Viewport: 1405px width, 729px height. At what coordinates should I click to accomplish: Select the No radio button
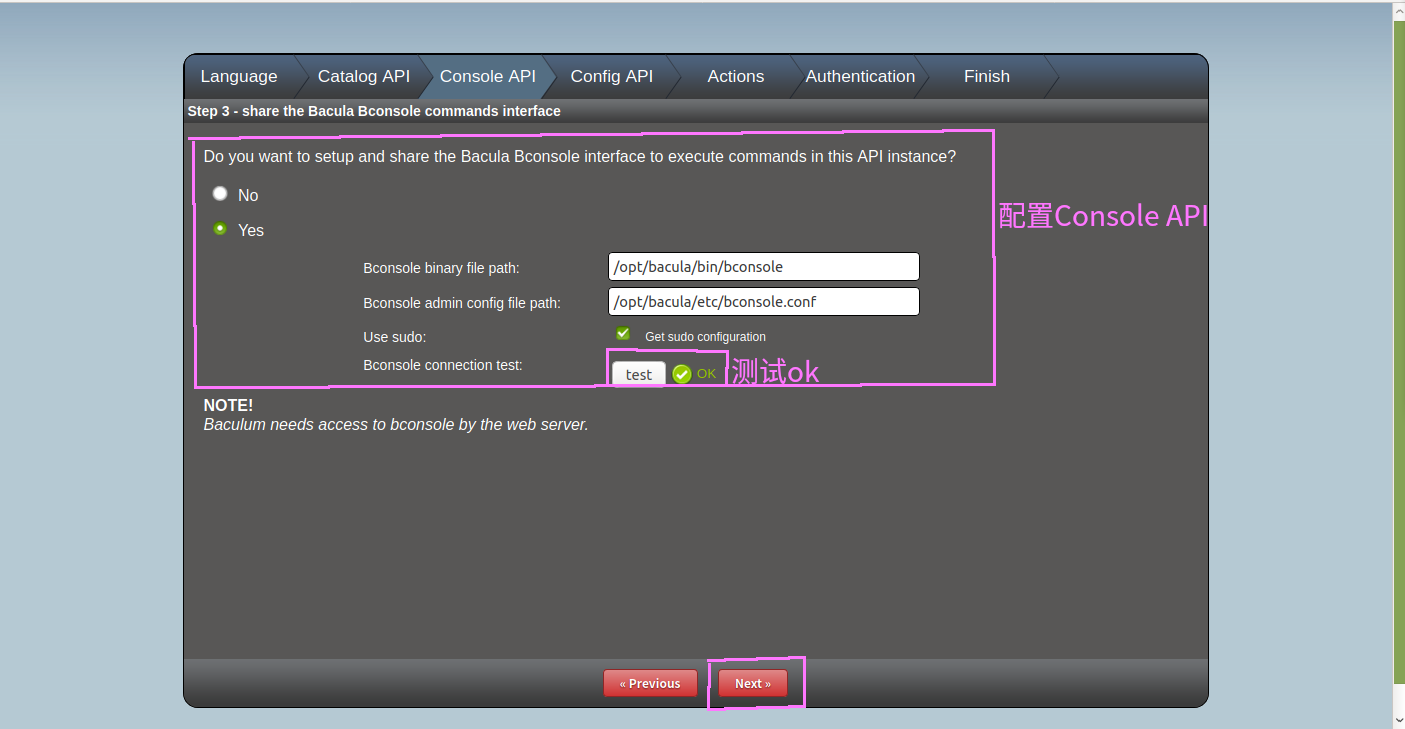pos(220,194)
